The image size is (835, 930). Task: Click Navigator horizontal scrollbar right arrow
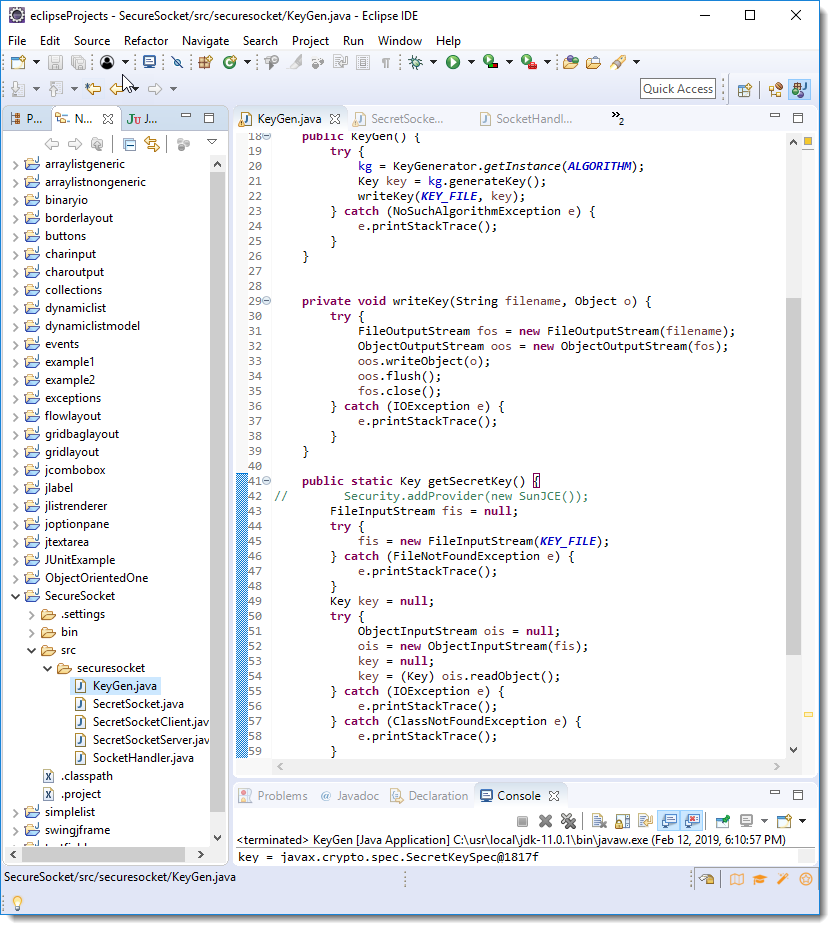(x=200, y=855)
